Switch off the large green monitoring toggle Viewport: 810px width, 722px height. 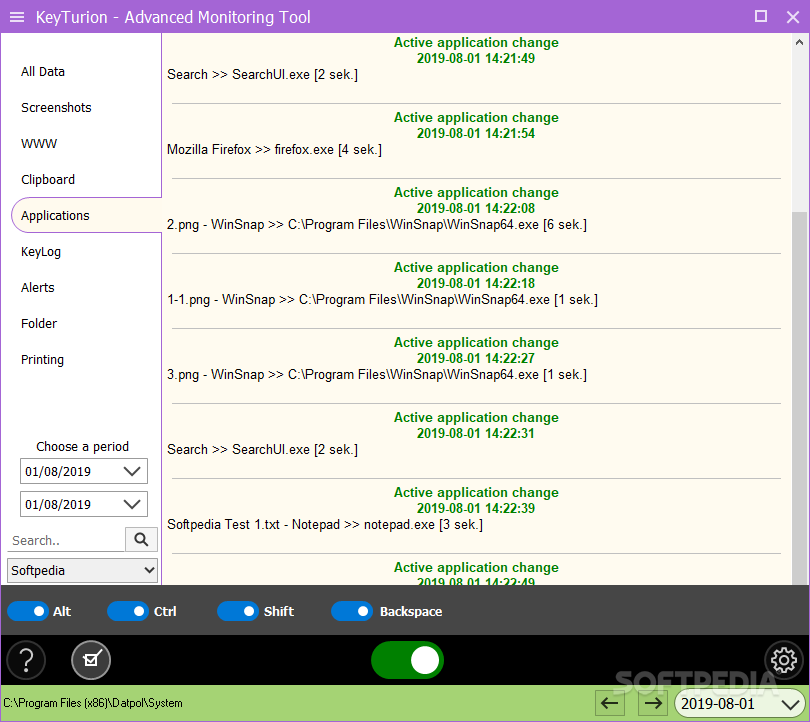click(x=408, y=660)
